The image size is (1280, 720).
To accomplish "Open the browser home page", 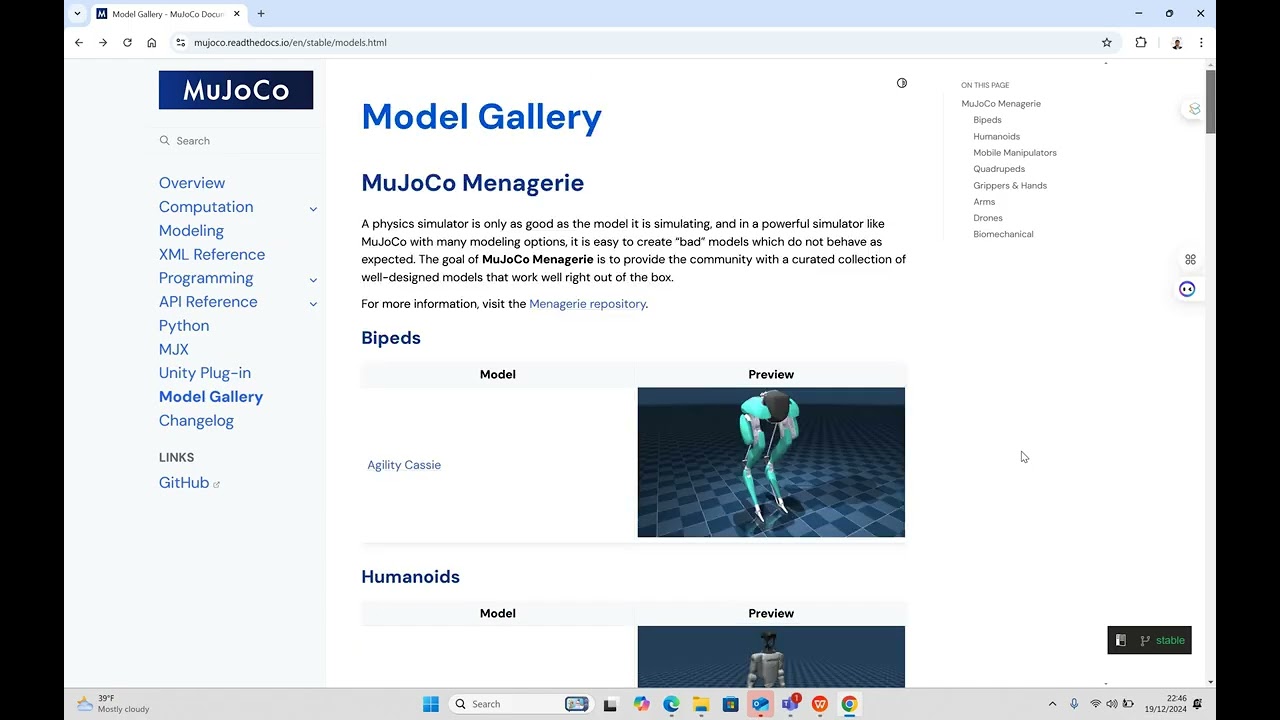I will coord(152,43).
